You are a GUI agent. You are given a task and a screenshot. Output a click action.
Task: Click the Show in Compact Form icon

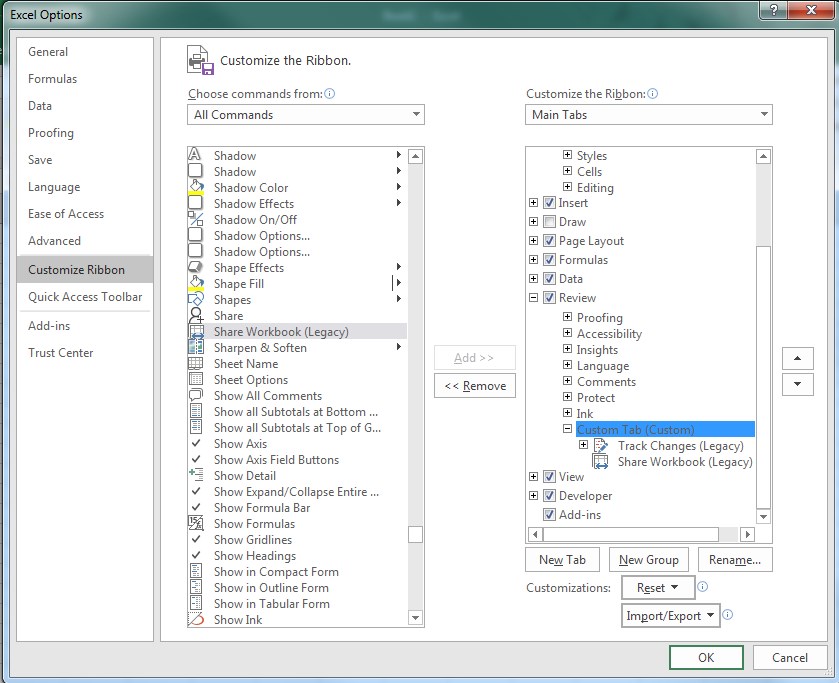[196, 571]
